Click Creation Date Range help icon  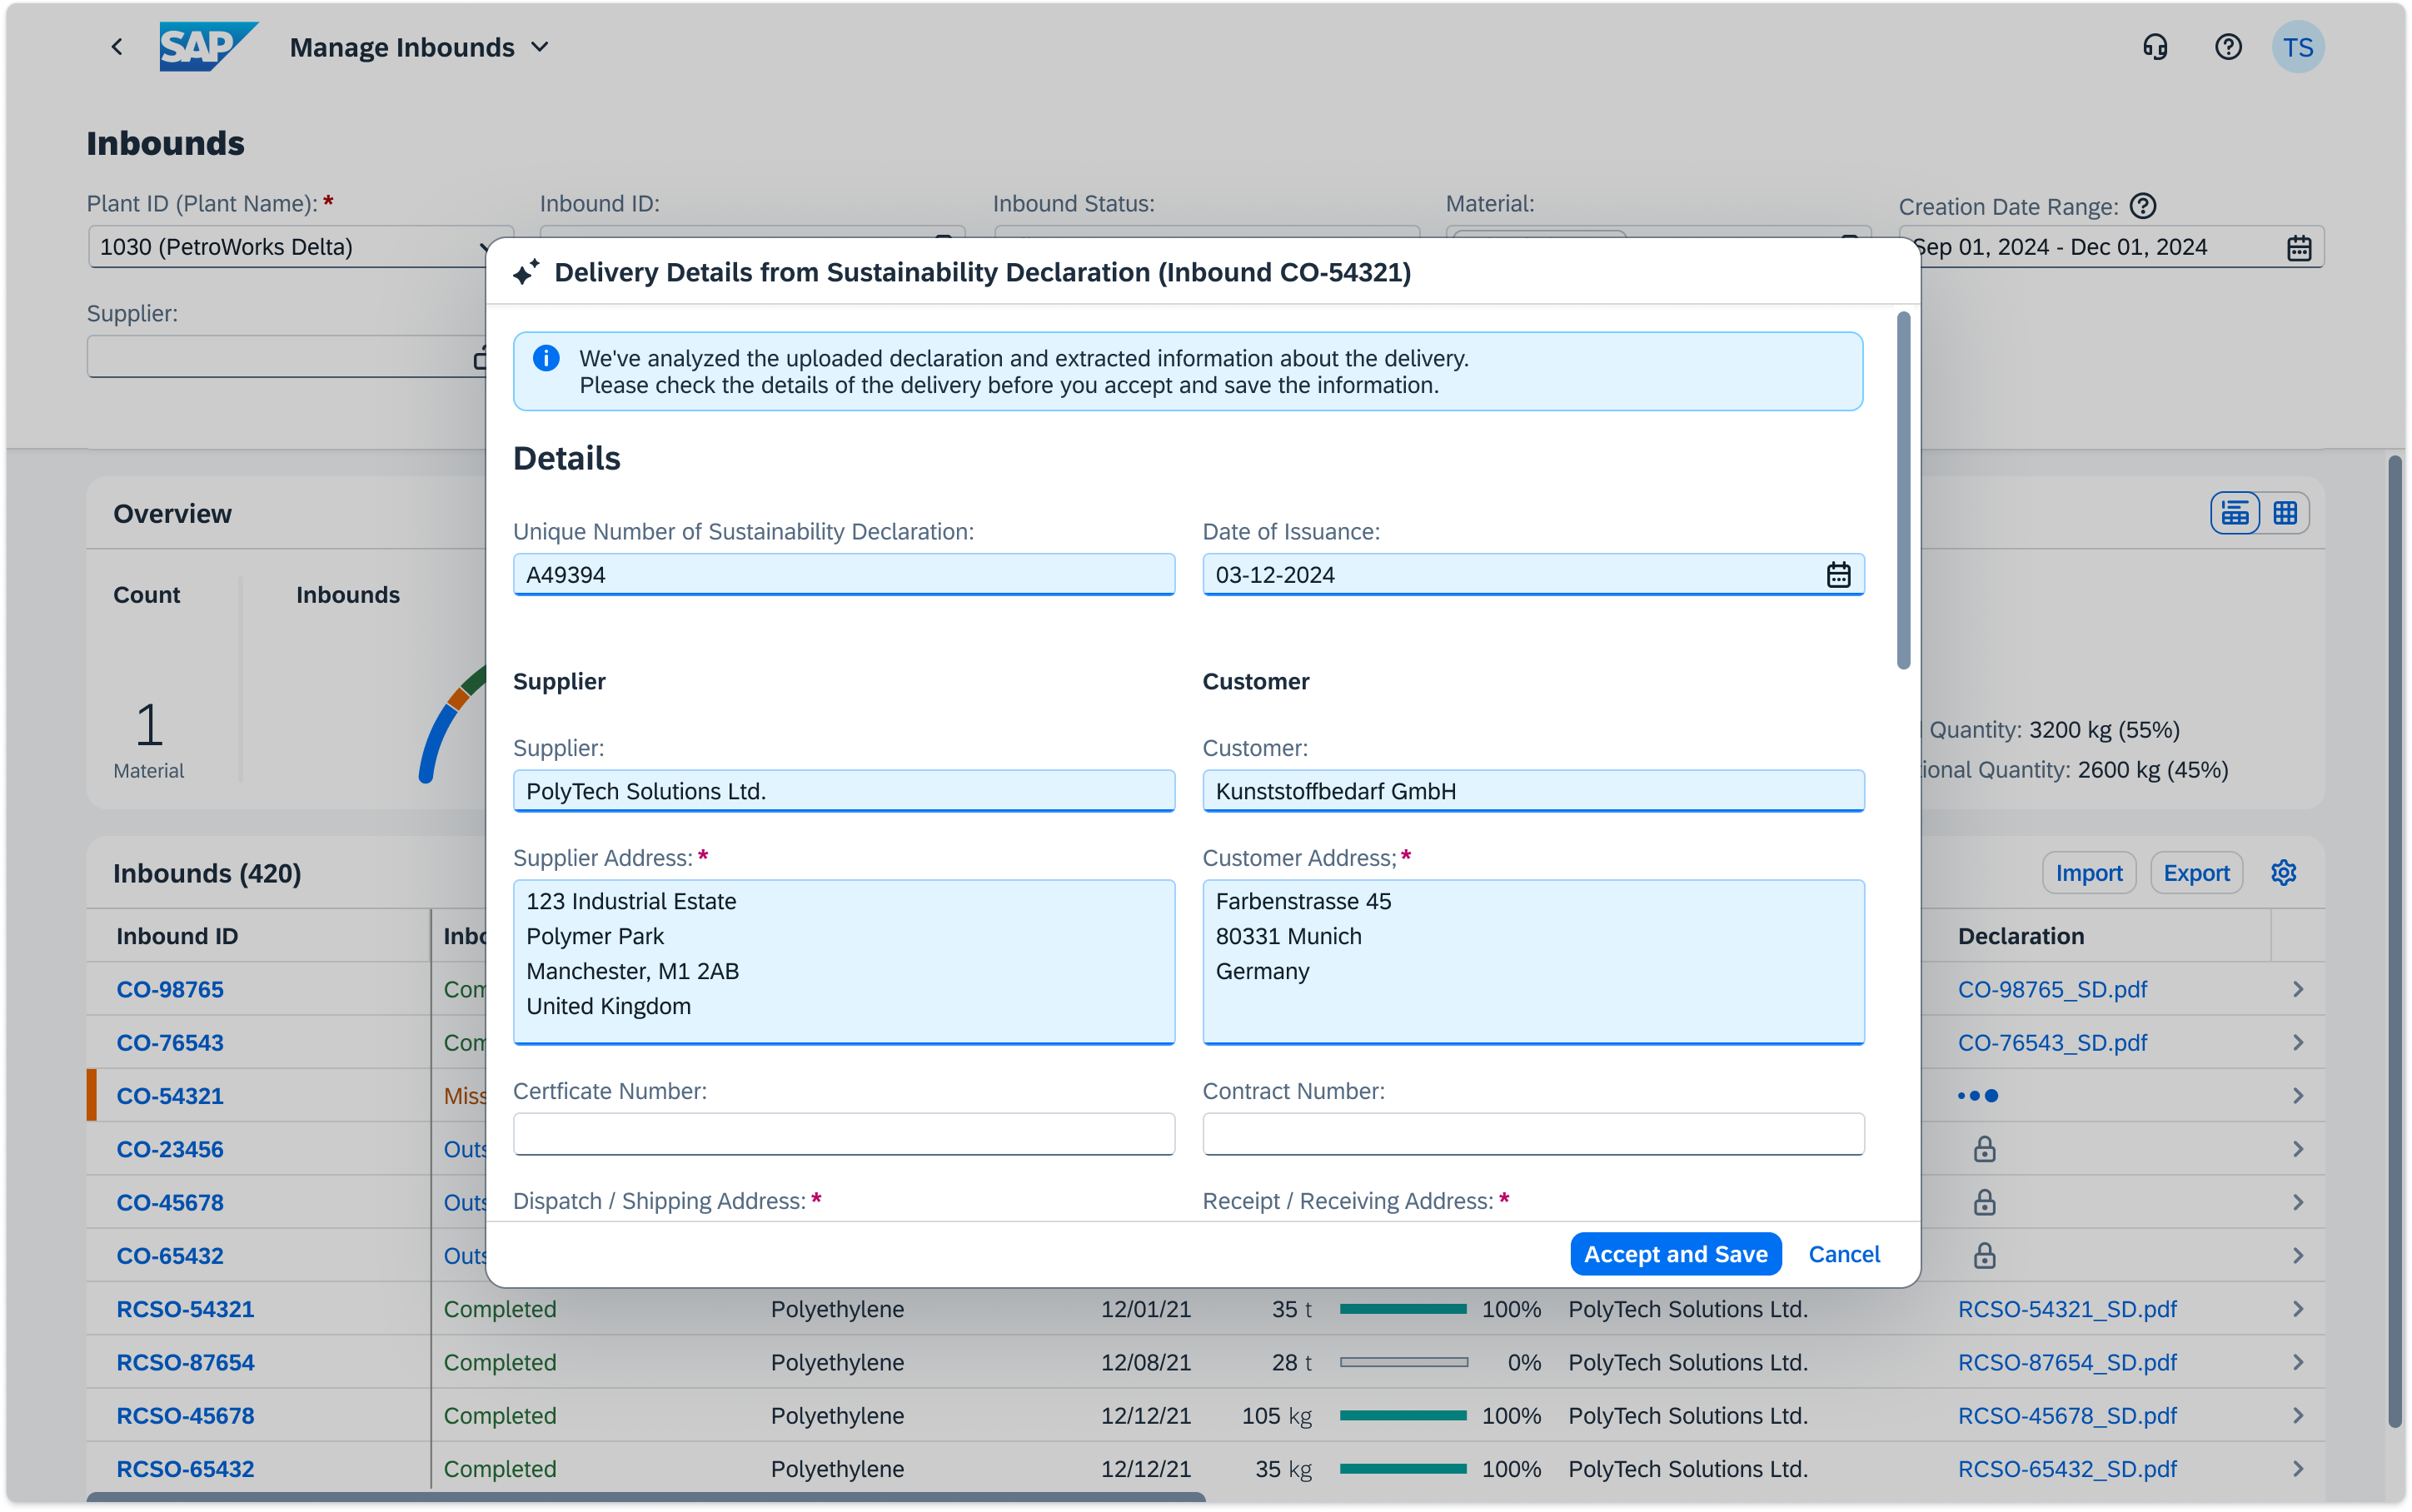pos(2143,206)
